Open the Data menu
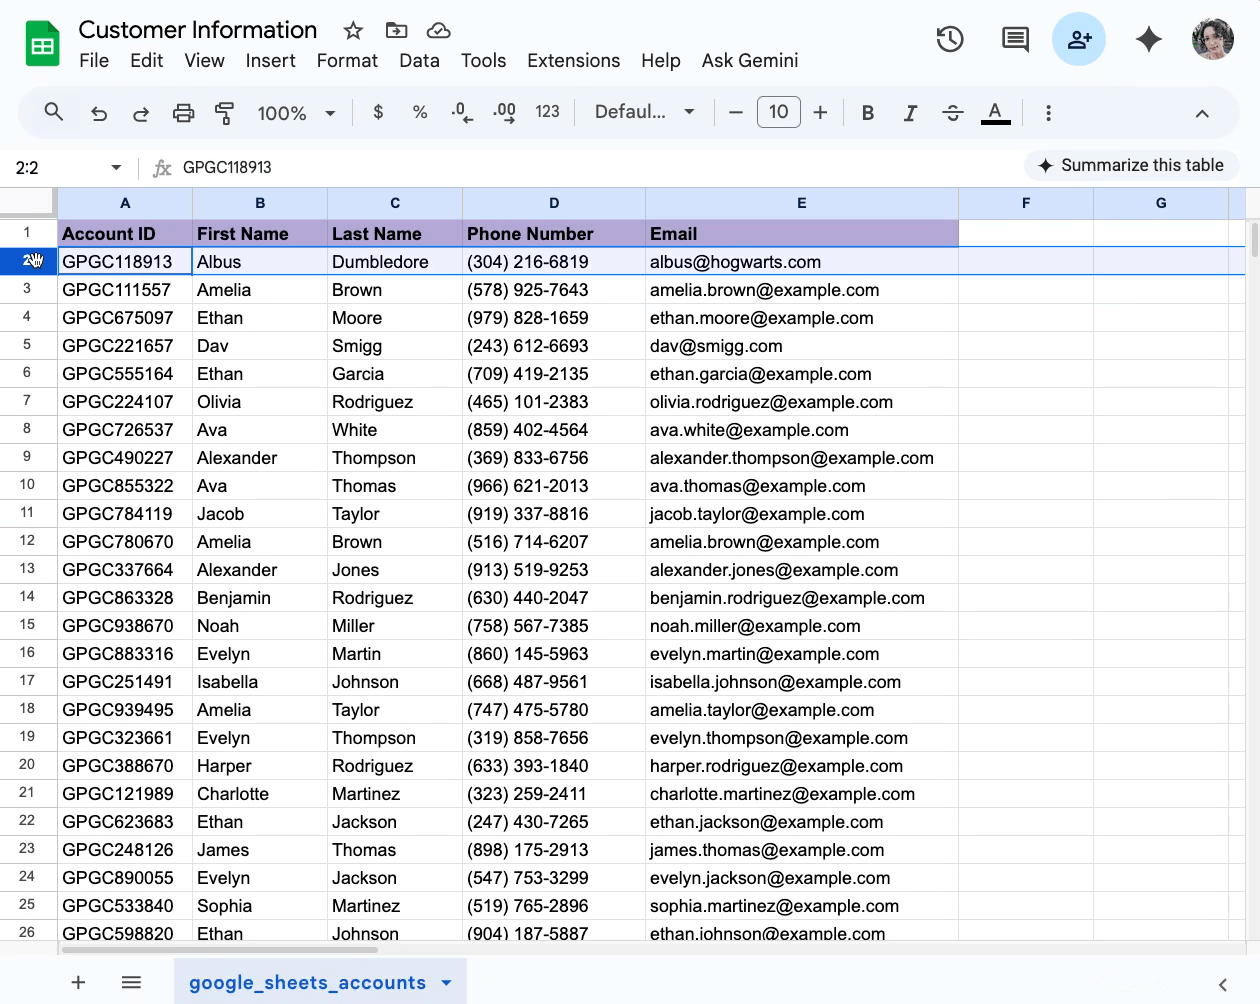This screenshot has height=1004, width=1260. click(x=419, y=60)
